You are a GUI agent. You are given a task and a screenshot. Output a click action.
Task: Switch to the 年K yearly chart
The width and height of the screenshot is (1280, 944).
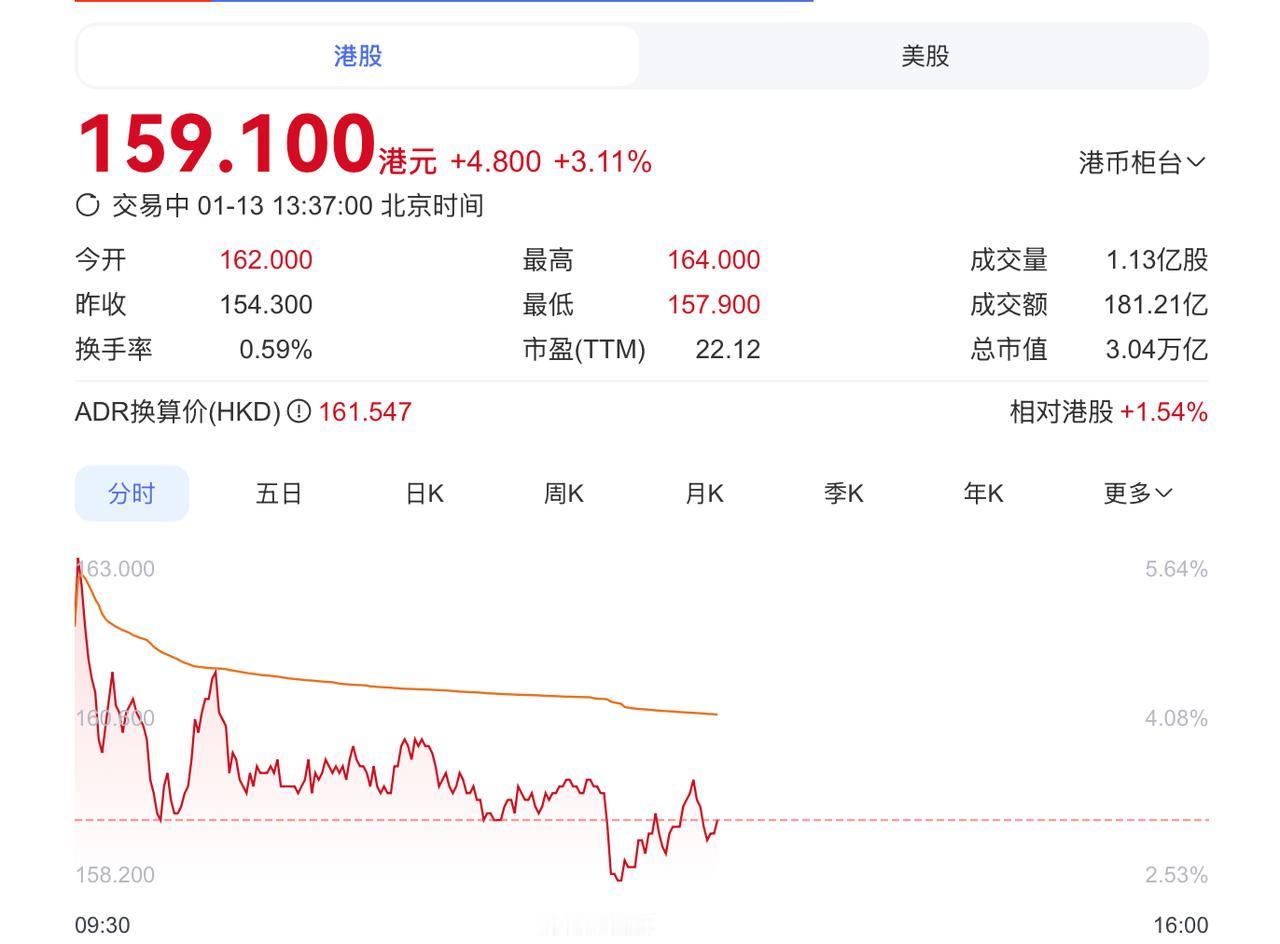pos(982,492)
